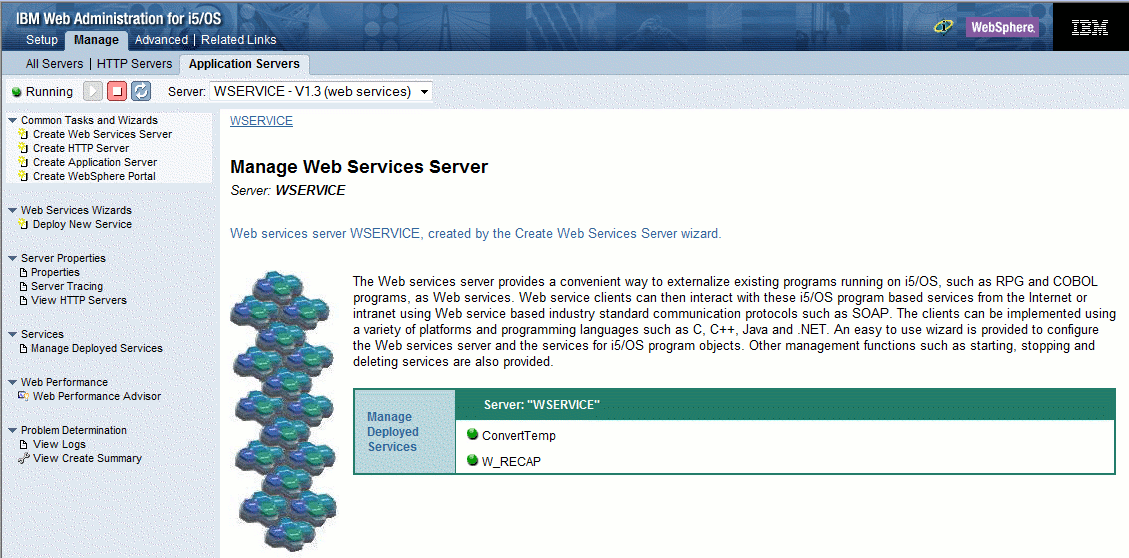
Task: Click the Manage Web Services Server heading
Action: click(359, 167)
